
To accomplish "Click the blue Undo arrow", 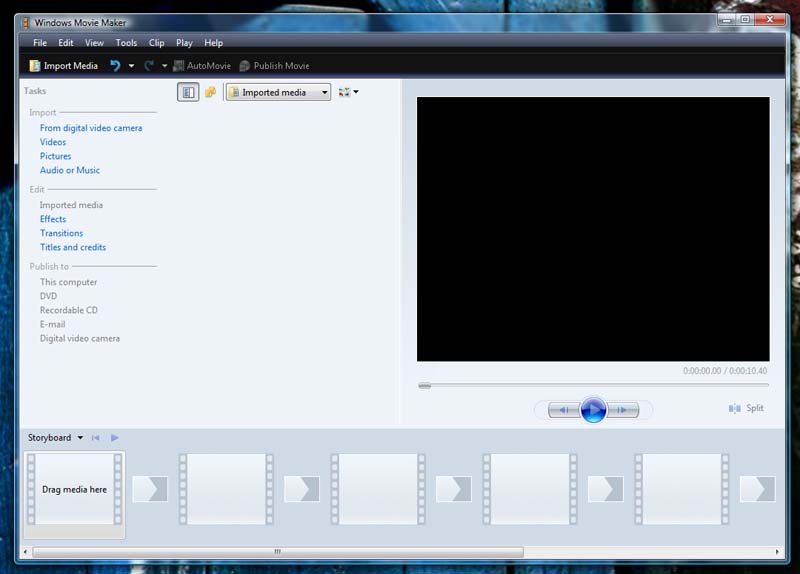I will (115, 66).
